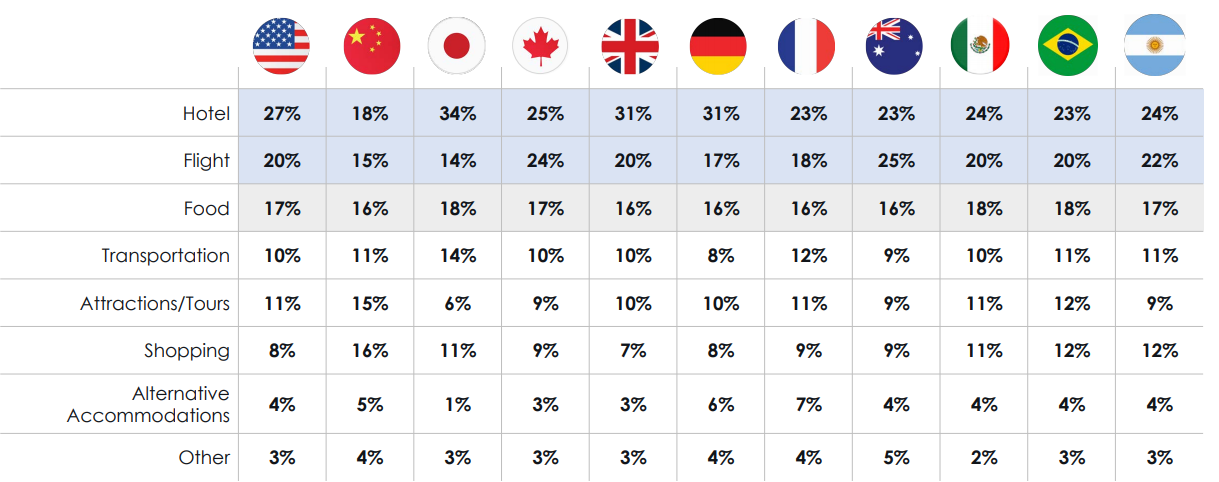Select the China flag icon

371,46
